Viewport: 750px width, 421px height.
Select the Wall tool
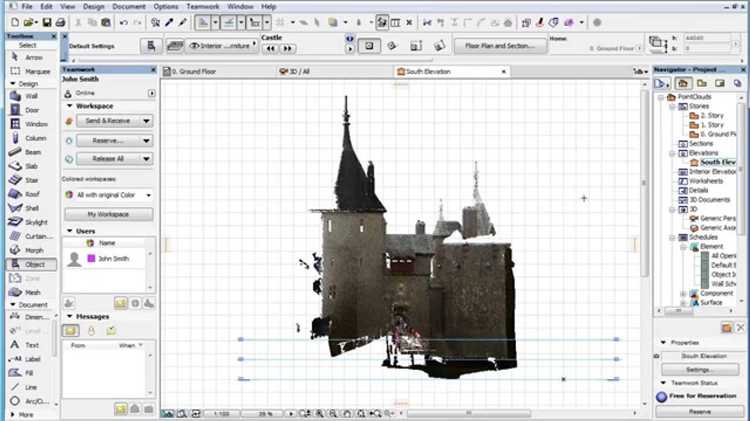pos(24,96)
